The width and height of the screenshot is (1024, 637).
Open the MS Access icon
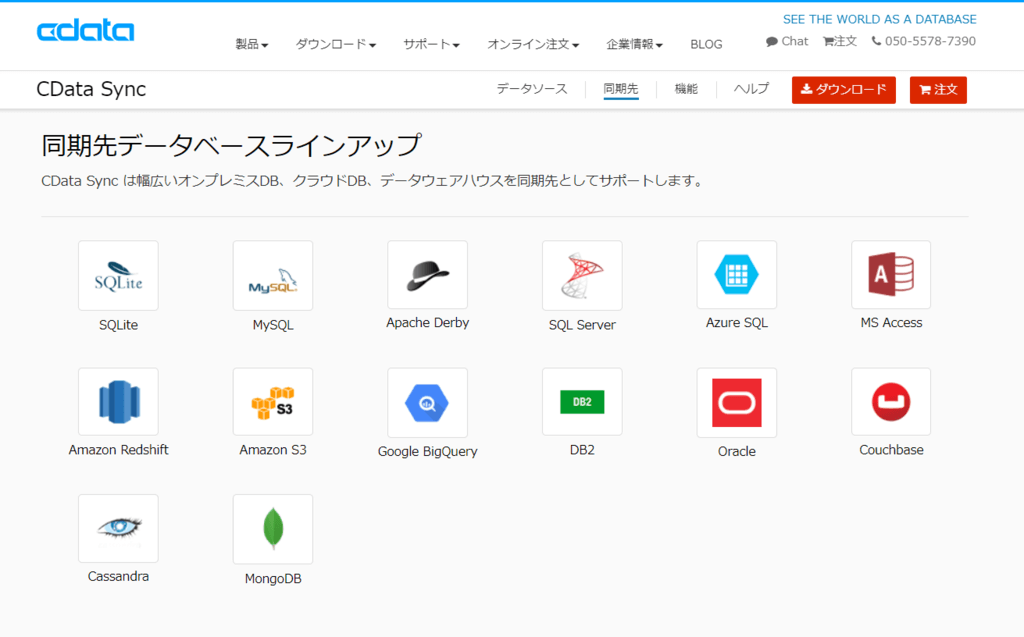point(891,274)
